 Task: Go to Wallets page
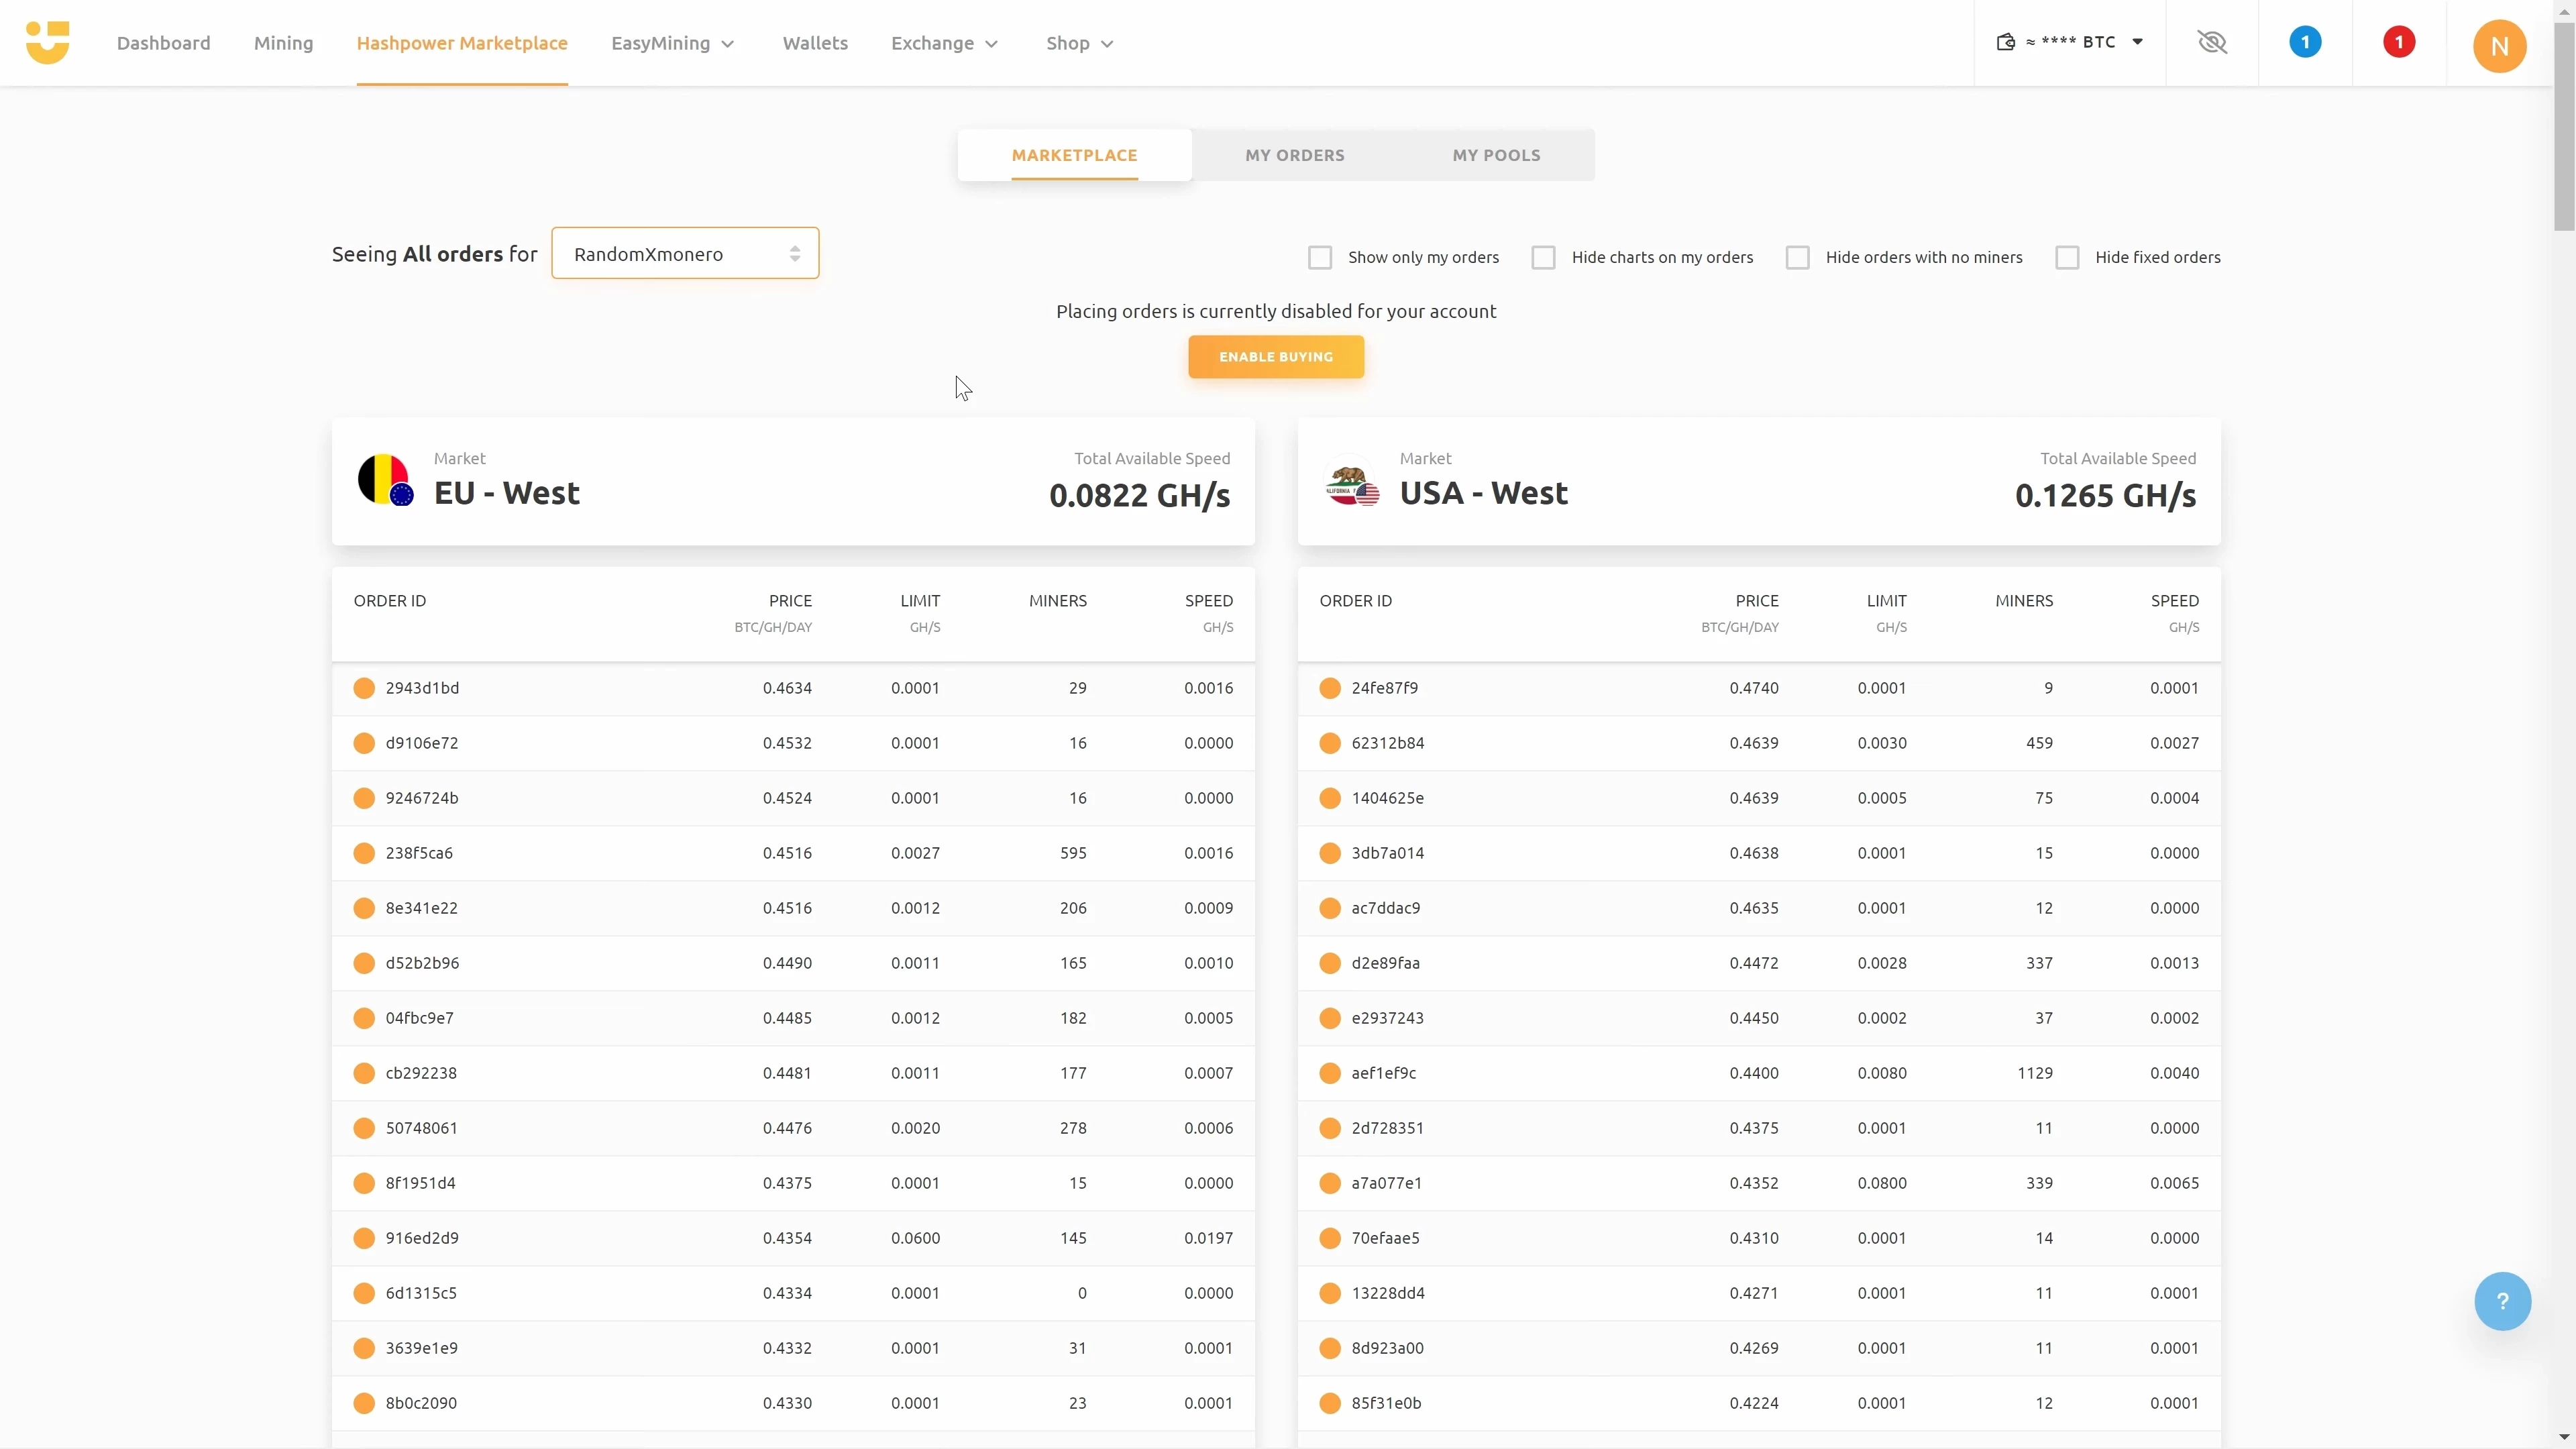pyautogui.click(x=815, y=43)
